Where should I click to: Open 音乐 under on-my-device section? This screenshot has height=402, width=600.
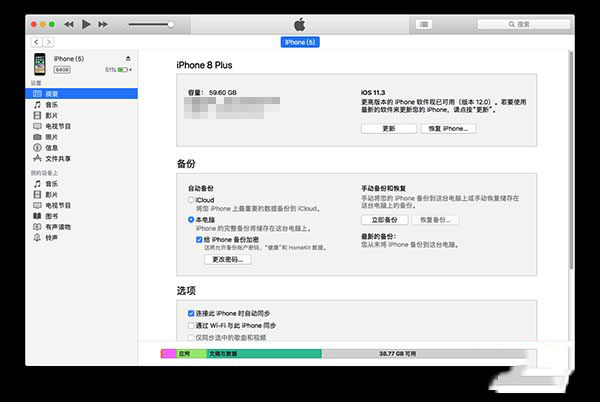tap(82, 184)
